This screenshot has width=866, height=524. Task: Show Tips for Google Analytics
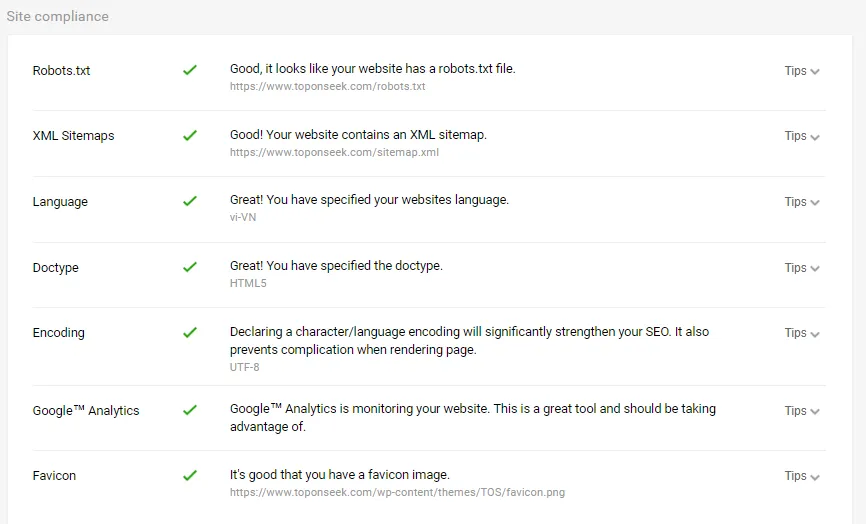(802, 411)
